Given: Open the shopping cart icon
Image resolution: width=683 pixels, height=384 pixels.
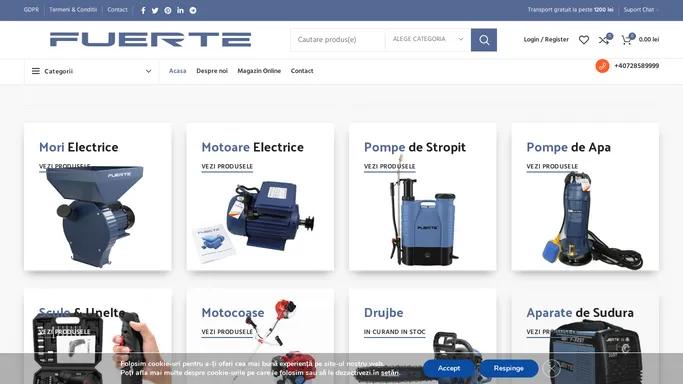Looking at the screenshot, I should coord(627,40).
